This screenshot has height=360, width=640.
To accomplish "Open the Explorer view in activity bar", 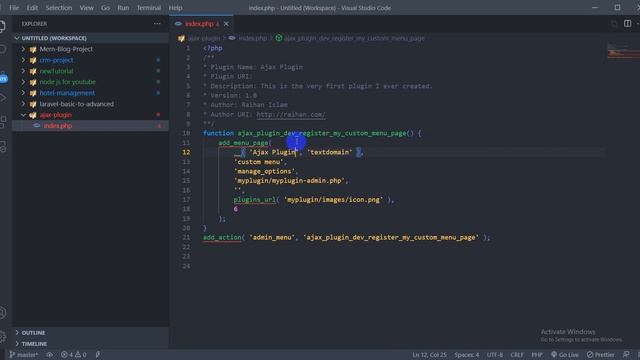I will click(2, 27).
